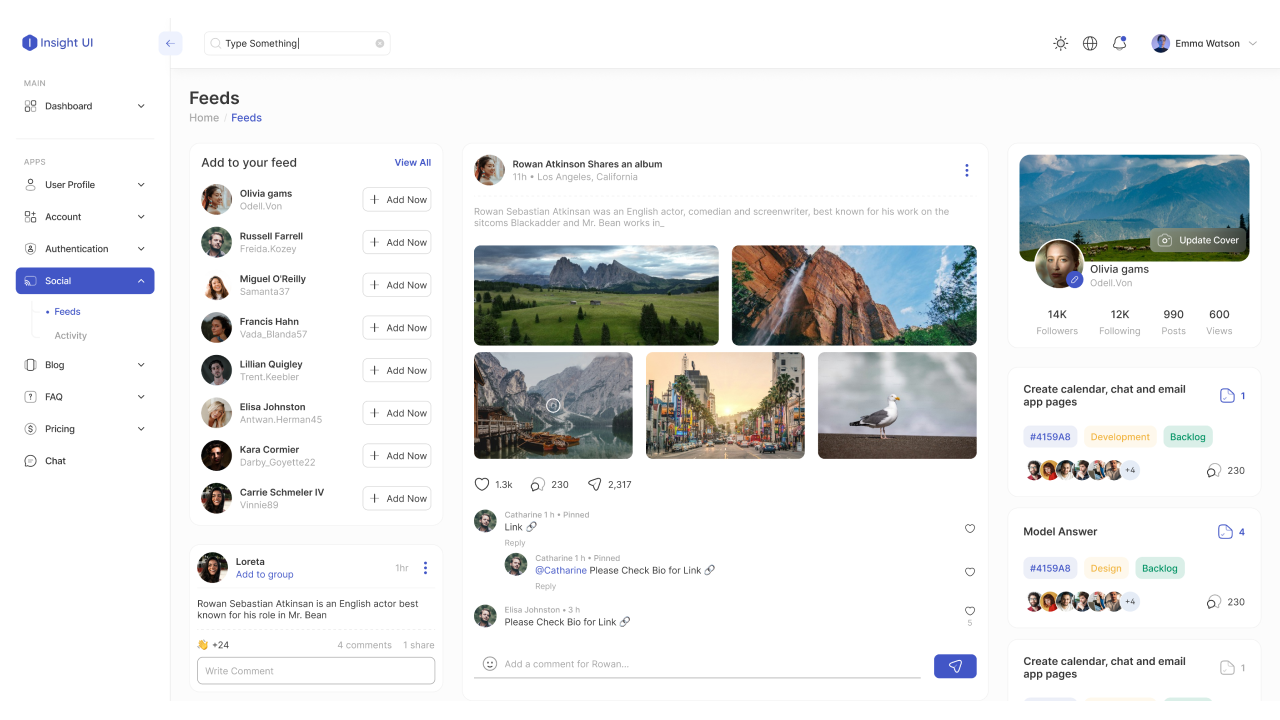
Task: Share Rowan's post using the send icon
Action: [593, 484]
